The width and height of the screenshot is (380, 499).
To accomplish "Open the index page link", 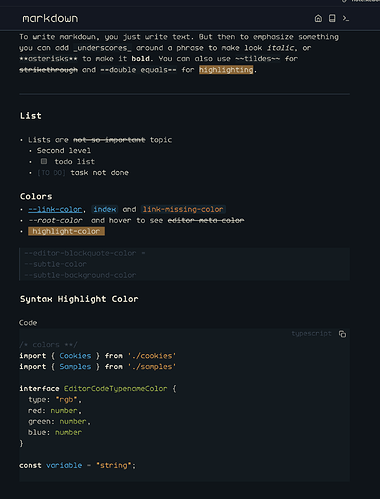I will 105,209.
